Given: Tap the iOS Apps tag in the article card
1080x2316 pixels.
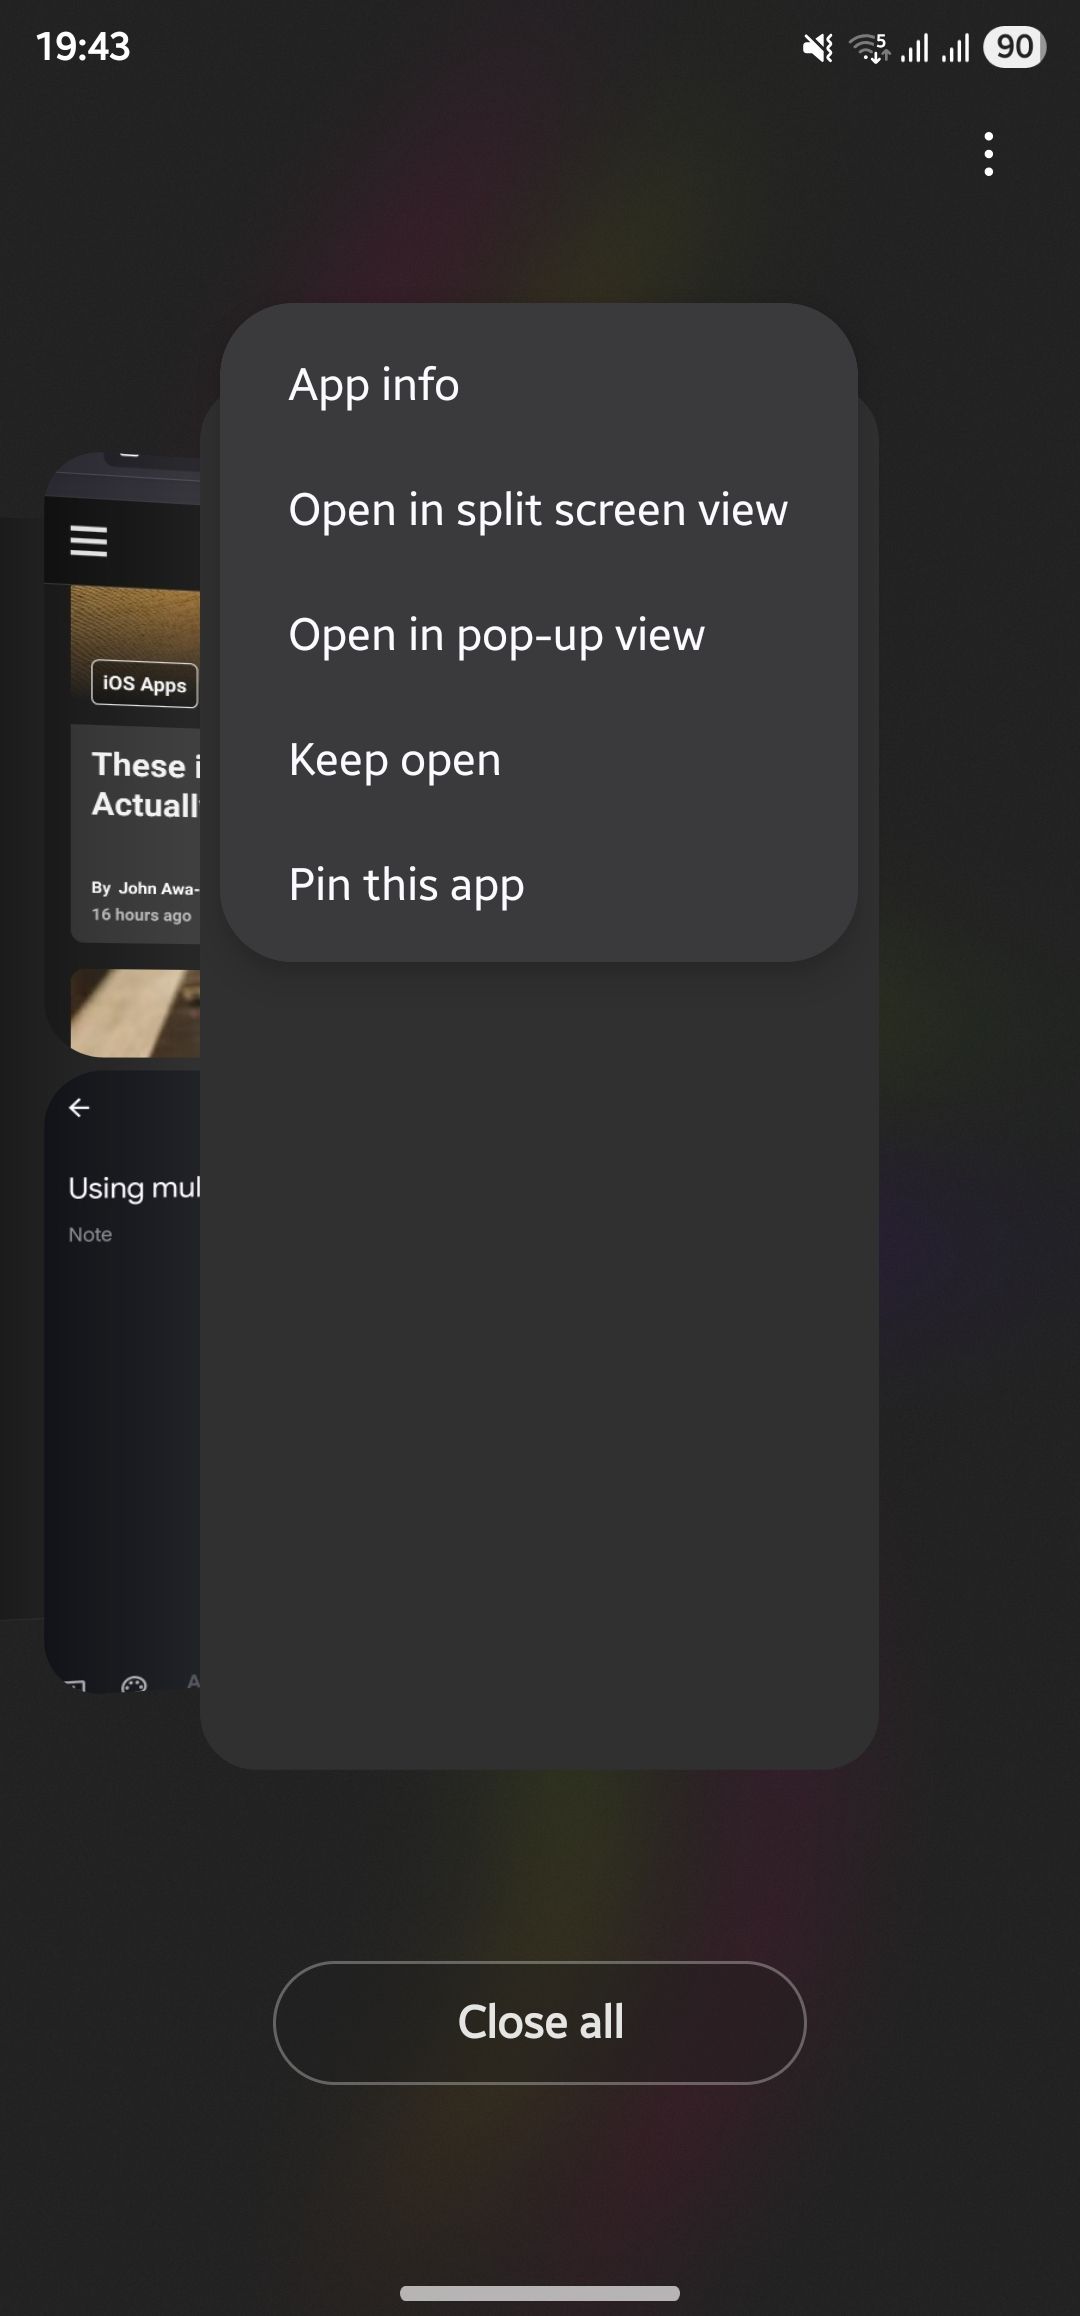Looking at the screenshot, I should 145,684.
